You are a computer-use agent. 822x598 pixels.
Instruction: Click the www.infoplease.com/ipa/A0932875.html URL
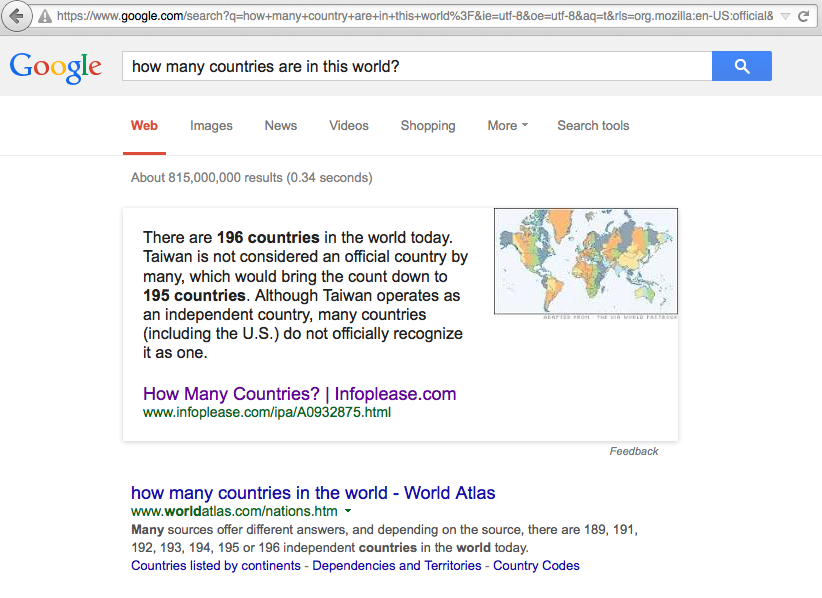(267, 412)
